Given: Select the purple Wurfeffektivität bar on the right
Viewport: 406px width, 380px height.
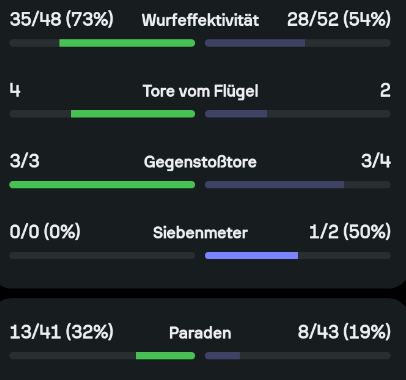Looking at the screenshot, I should pyautogui.click(x=255, y=43).
